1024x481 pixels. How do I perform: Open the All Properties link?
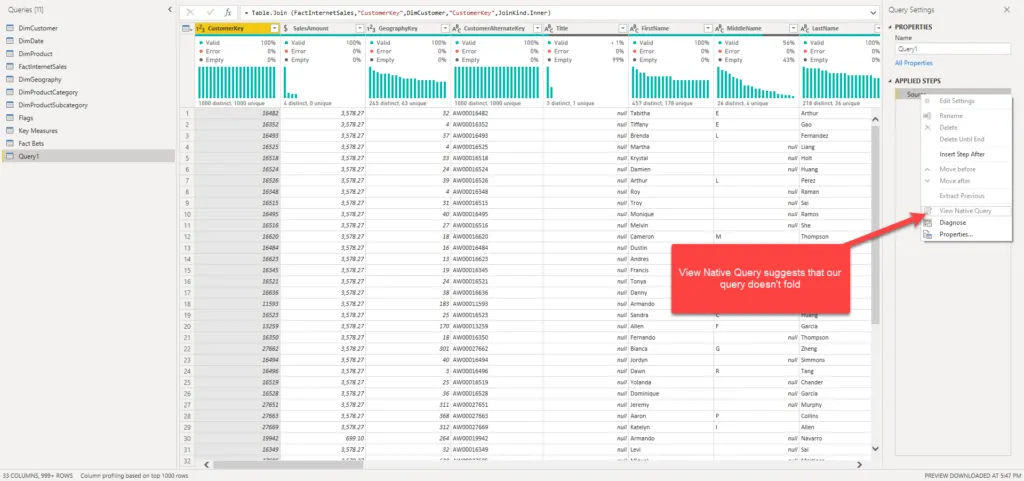[914, 63]
